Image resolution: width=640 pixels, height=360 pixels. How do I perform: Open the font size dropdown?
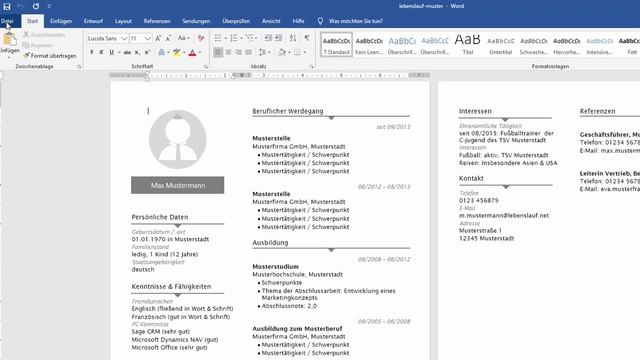(148, 38)
